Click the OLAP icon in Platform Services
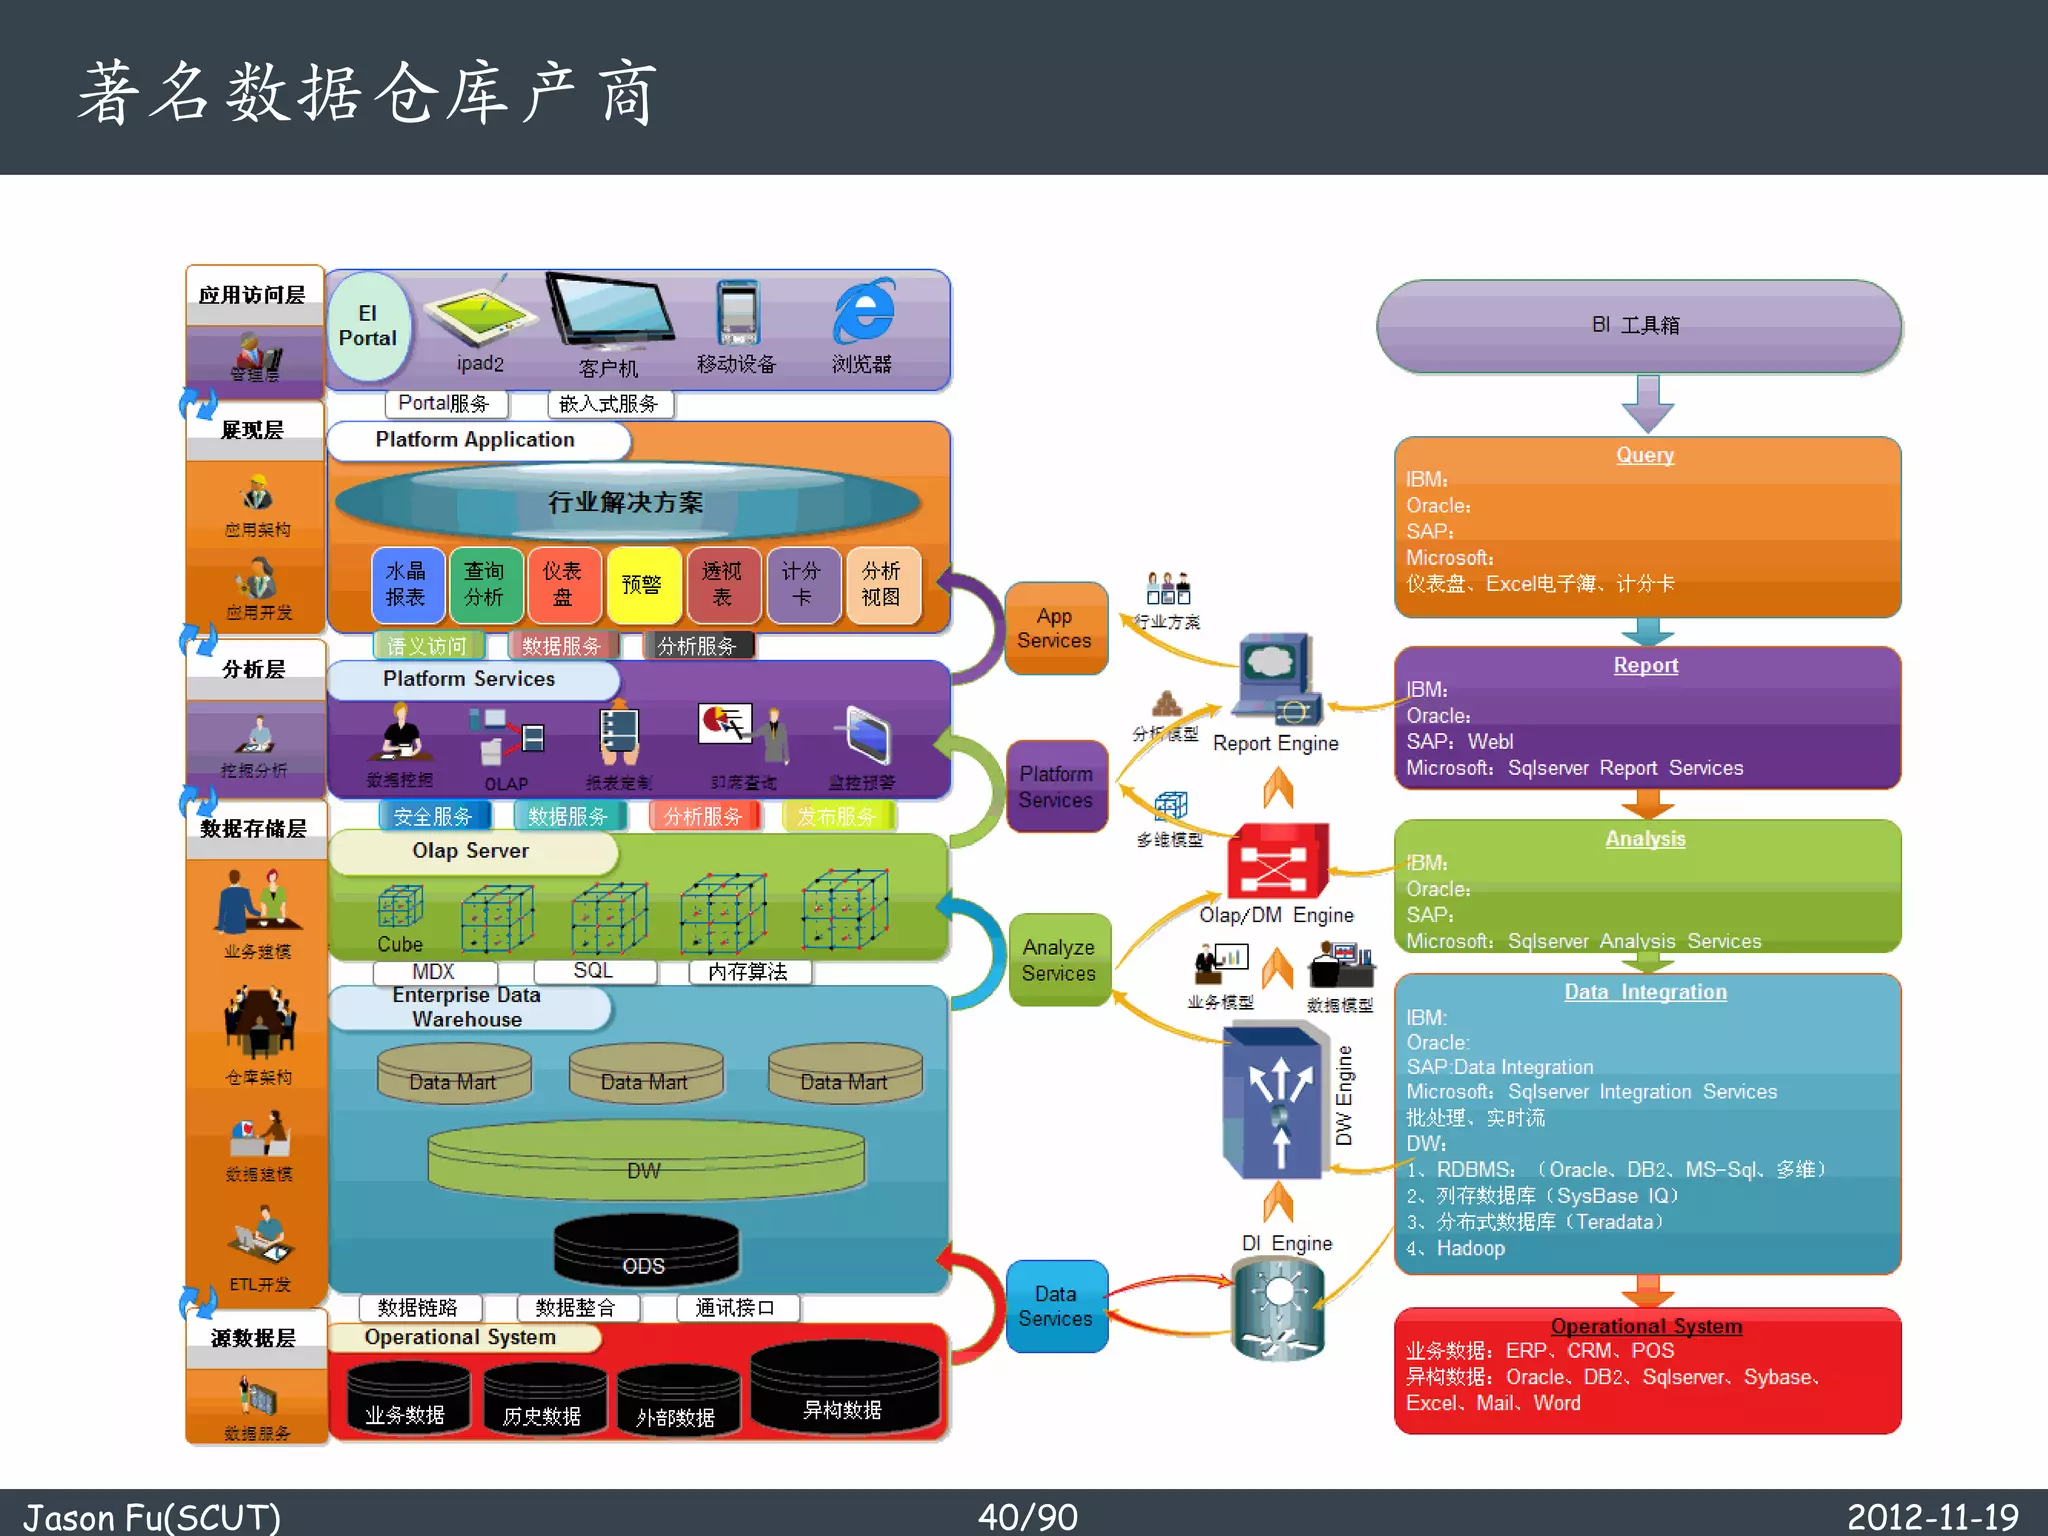This screenshot has height=1536, width=2048. point(507,735)
